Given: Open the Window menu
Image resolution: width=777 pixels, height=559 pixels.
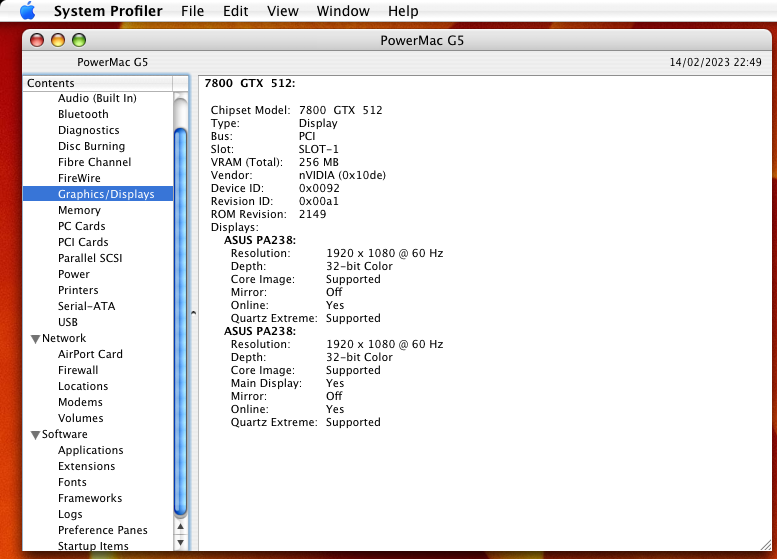Looking at the screenshot, I should 343,11.
